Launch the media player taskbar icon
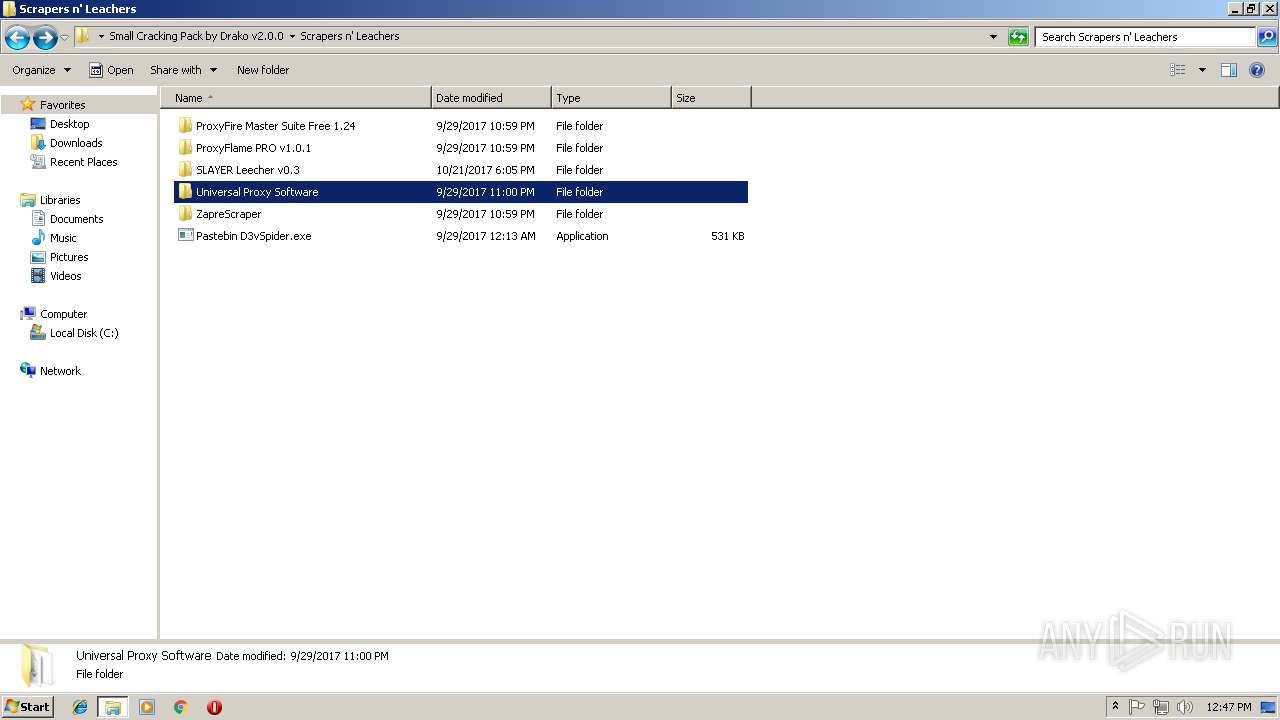Screen dimensions: 1280x720 click(147, 707)
